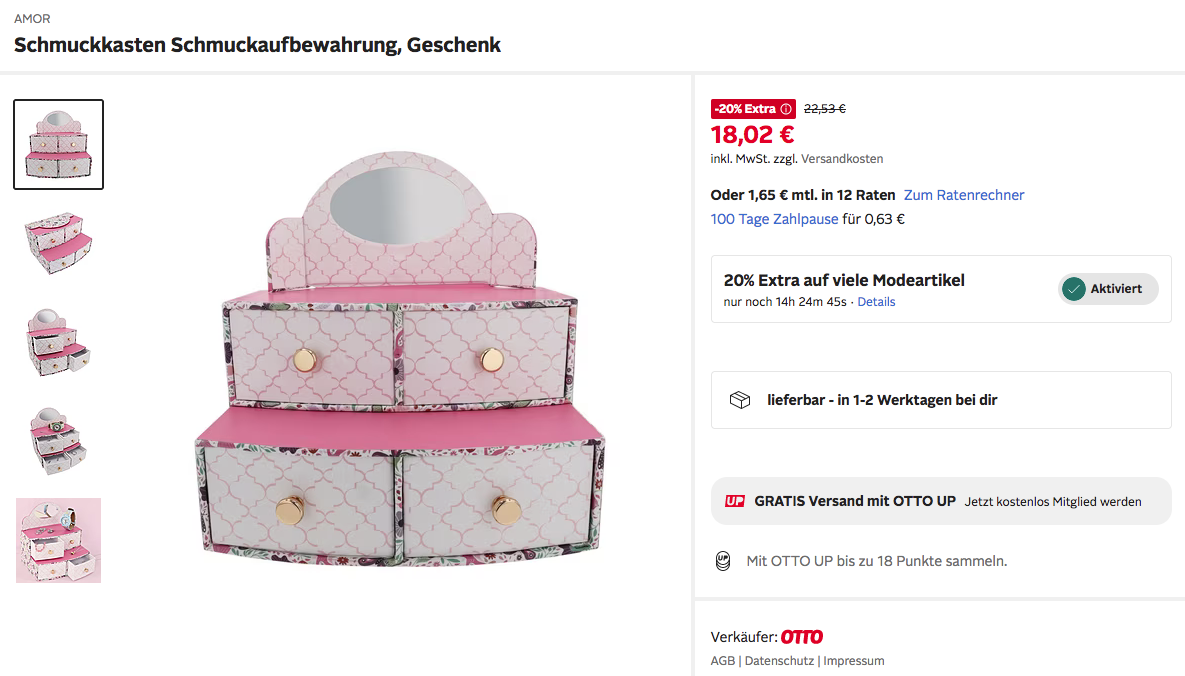Open the Impressum link

[x=854, y=661]
